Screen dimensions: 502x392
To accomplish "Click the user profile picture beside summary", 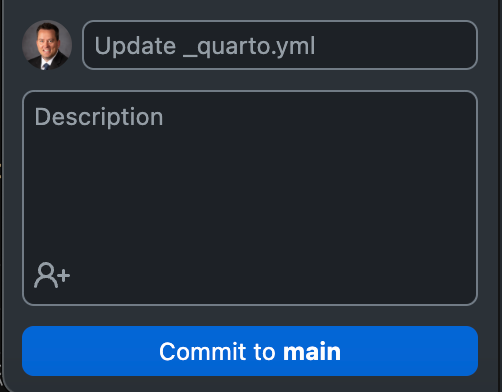I will [47, 45].
